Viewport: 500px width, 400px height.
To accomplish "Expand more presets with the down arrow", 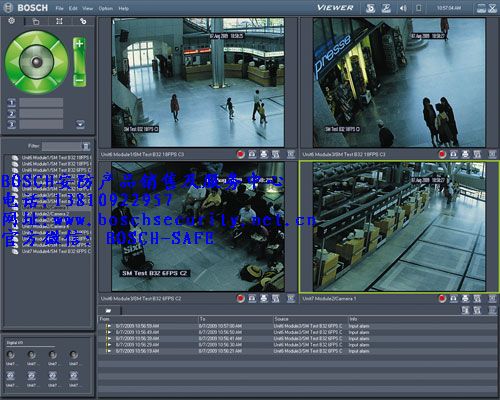I will (80, 124).
